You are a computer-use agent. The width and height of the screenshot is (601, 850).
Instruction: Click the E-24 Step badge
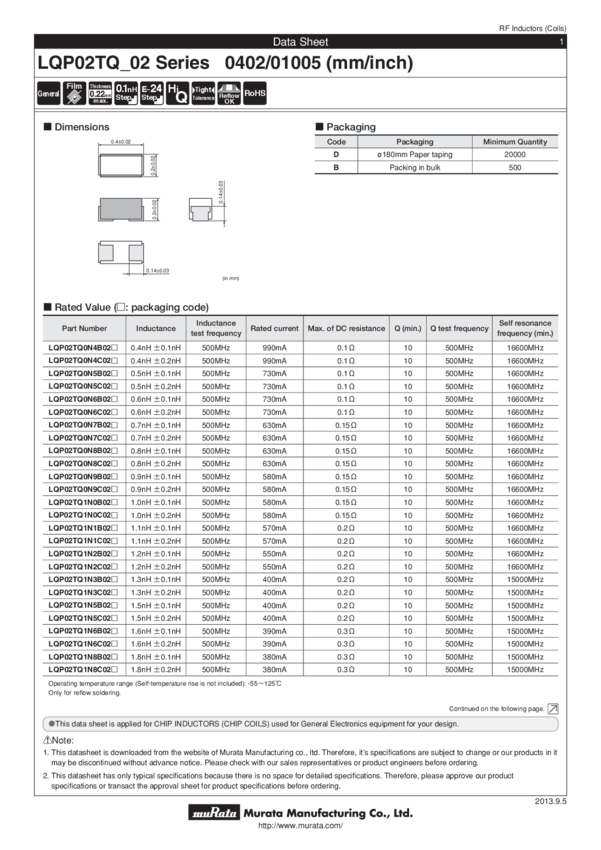click(152, 93)
